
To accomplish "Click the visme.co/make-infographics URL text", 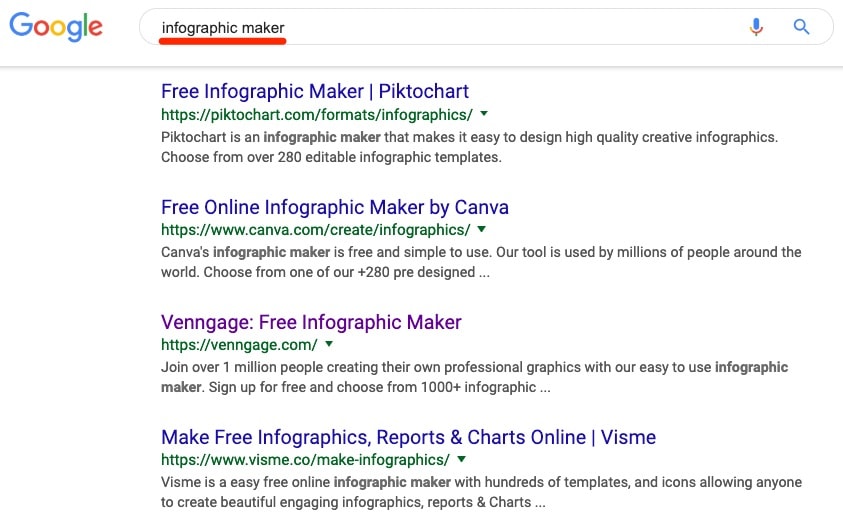I will (305, 460).
